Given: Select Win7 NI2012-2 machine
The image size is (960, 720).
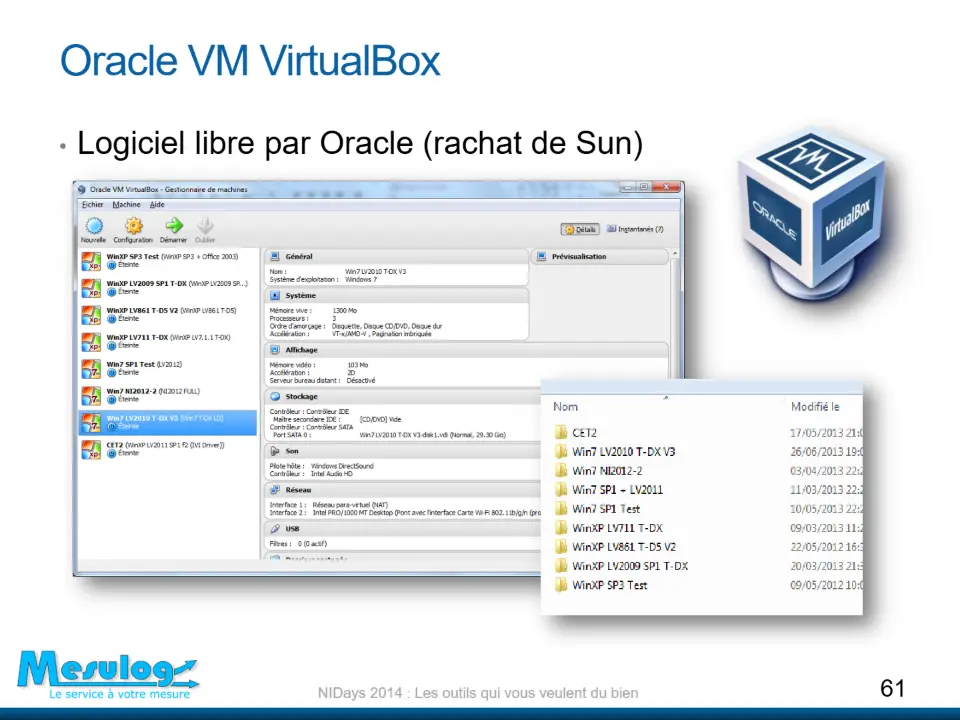Looking at the screenshot, I should (x=168, y=396).
